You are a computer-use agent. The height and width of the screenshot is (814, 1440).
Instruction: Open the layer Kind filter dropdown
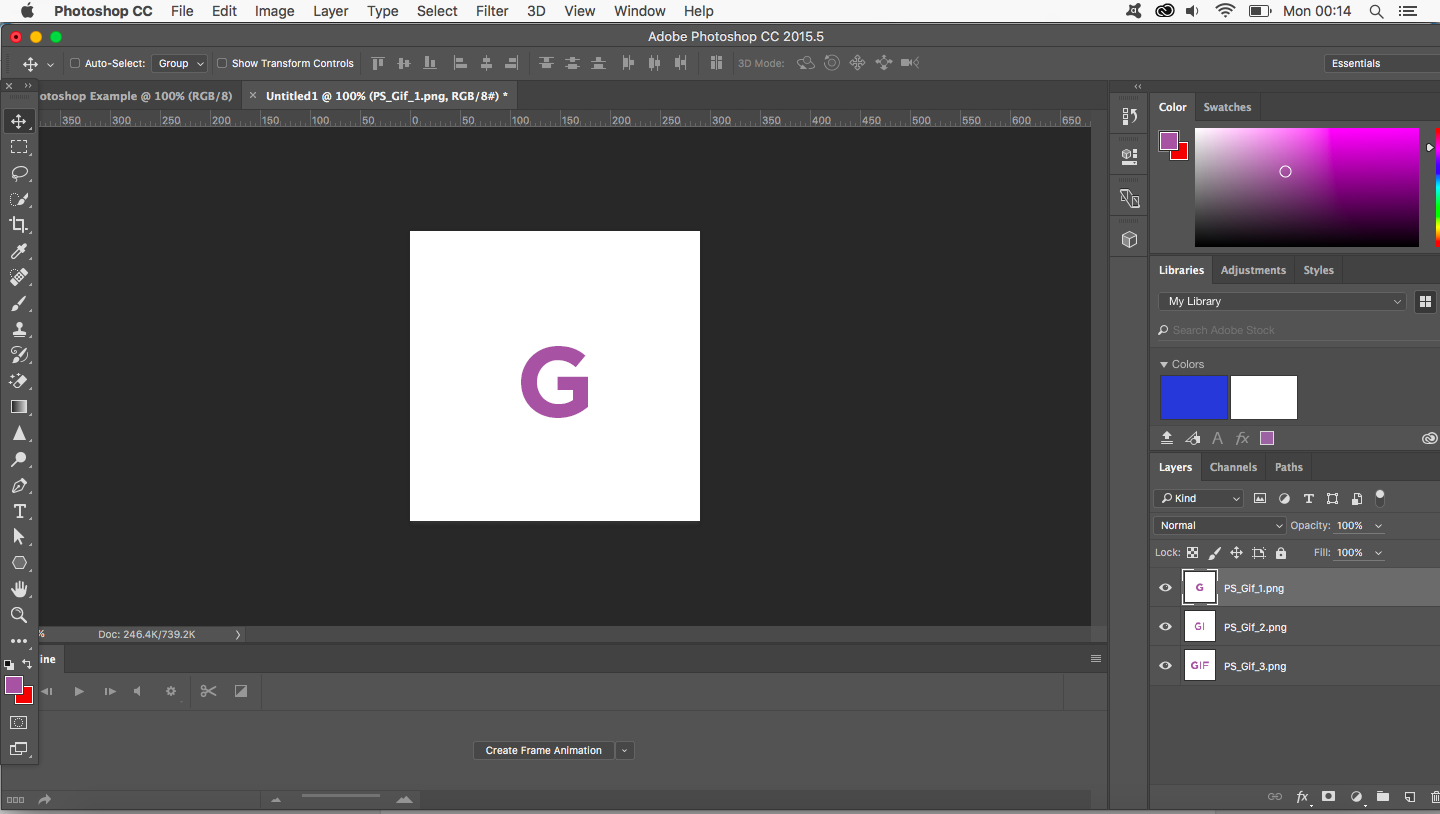tap(1199, 498)
